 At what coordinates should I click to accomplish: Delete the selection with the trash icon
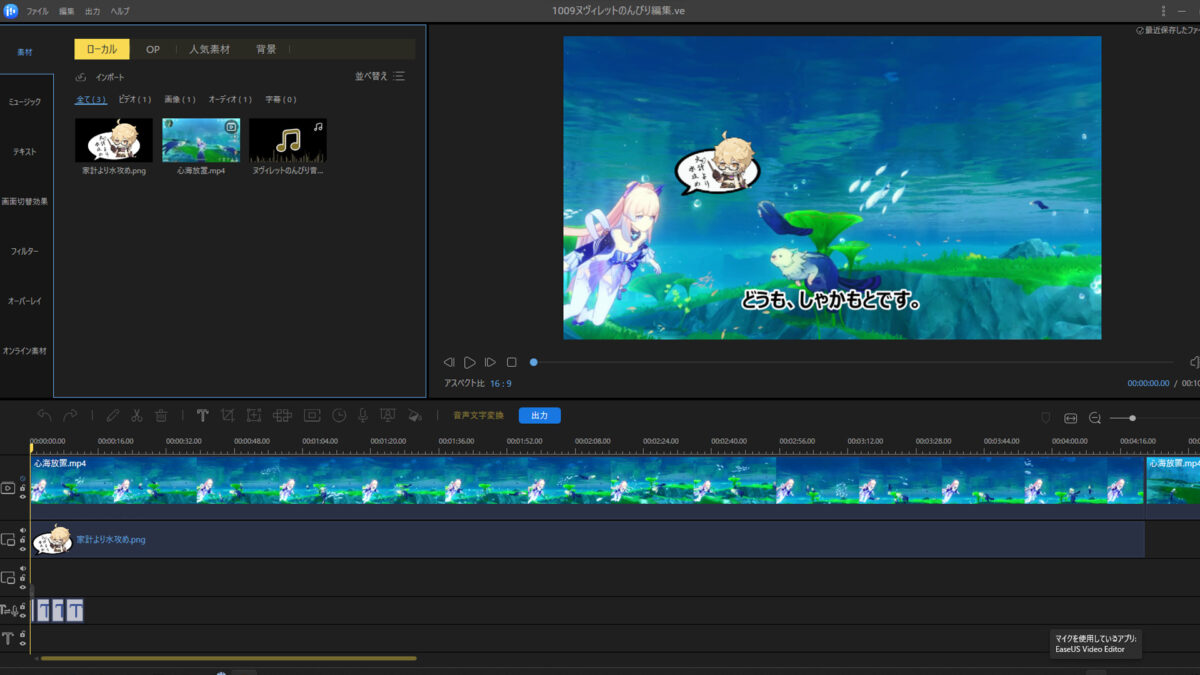tap(161, 415)
